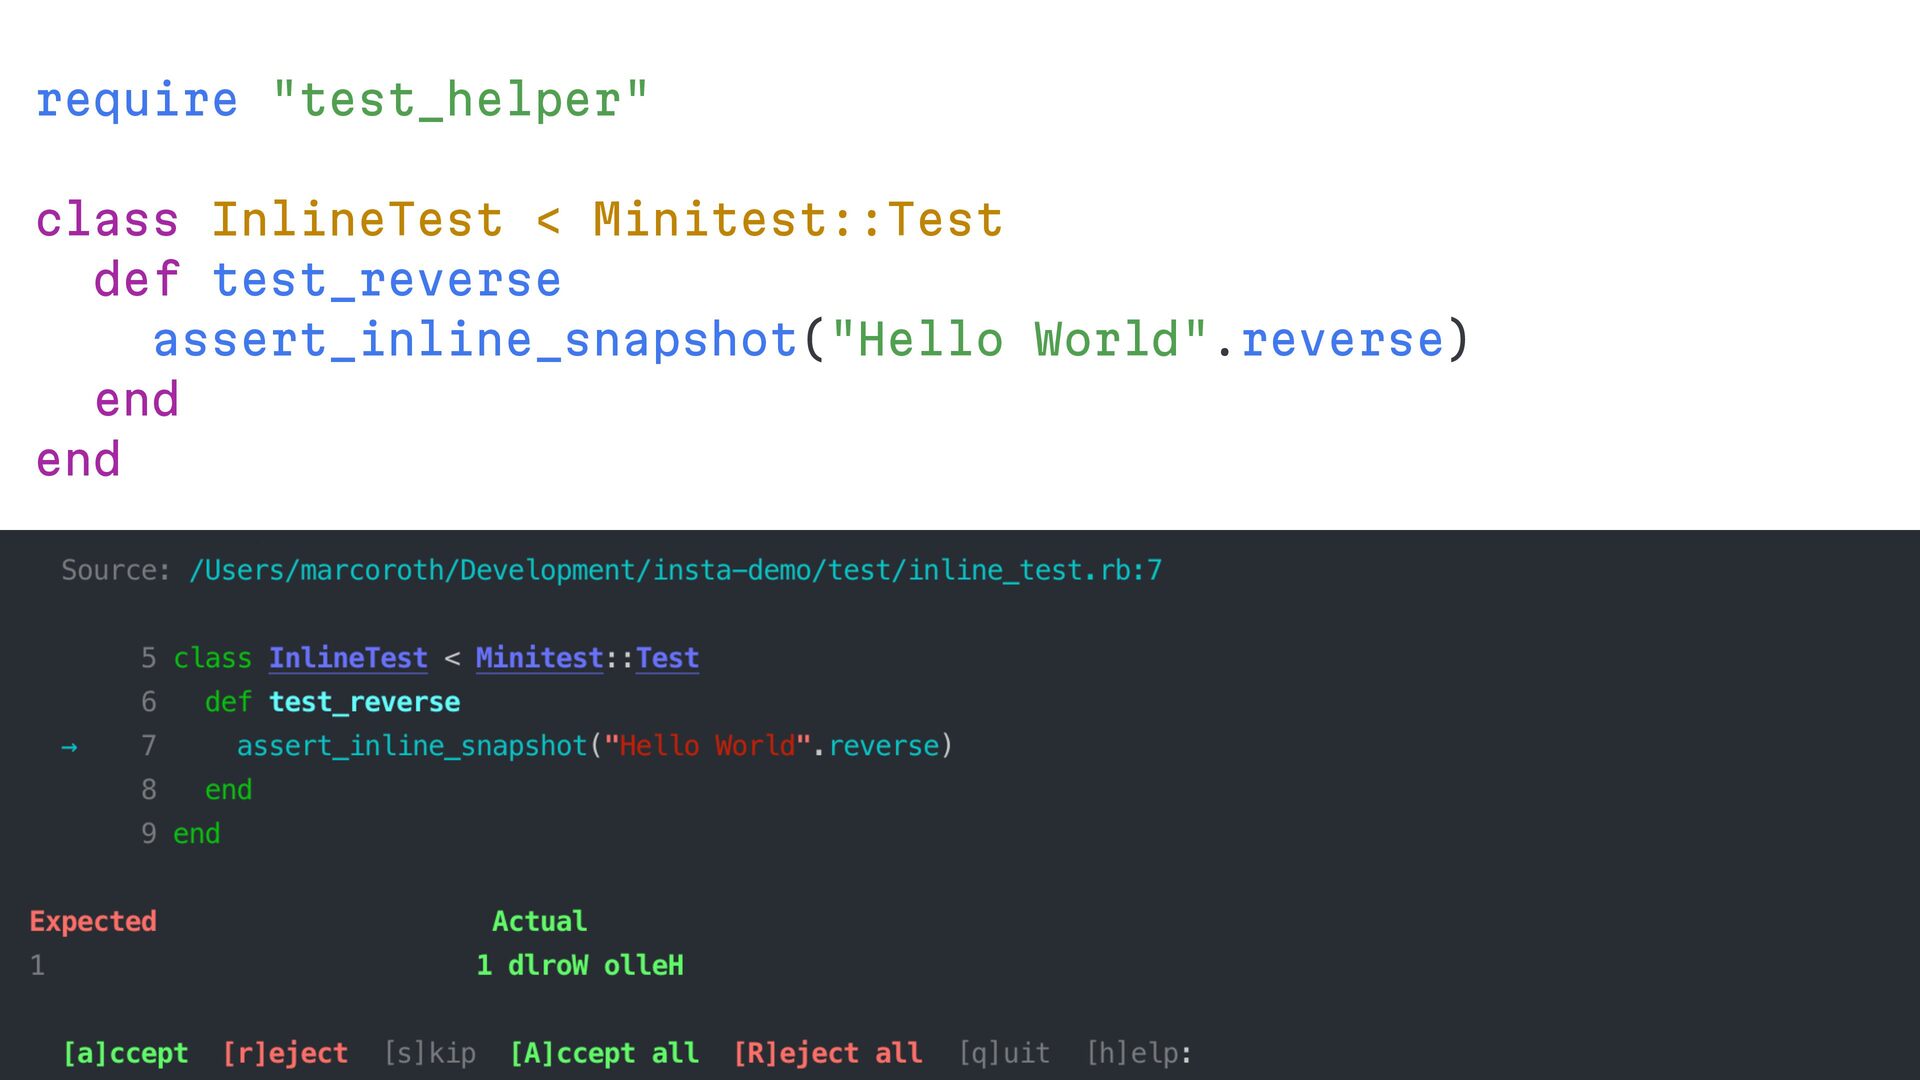Click Minitest::Test in the top code
The width and height of the screenshot is (1920, 1080).
[798, 220]
